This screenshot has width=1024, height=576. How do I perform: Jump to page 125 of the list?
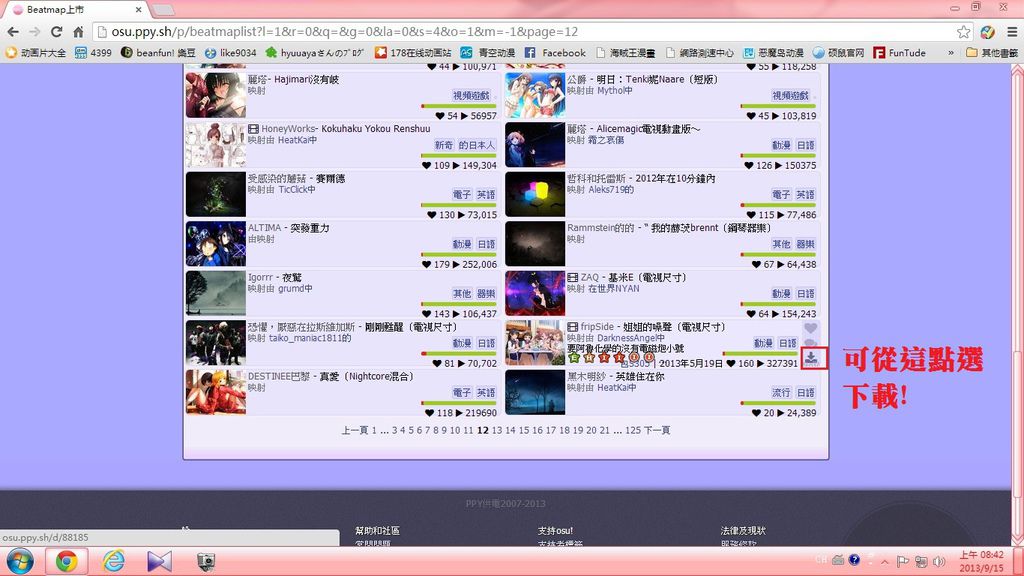[x=633, y=430]
